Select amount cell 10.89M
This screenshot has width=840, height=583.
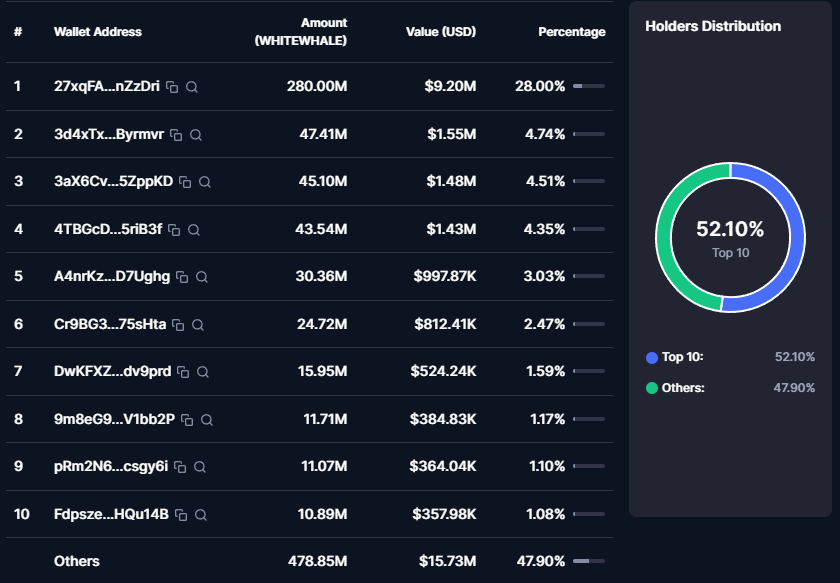[x=322, y=514]
